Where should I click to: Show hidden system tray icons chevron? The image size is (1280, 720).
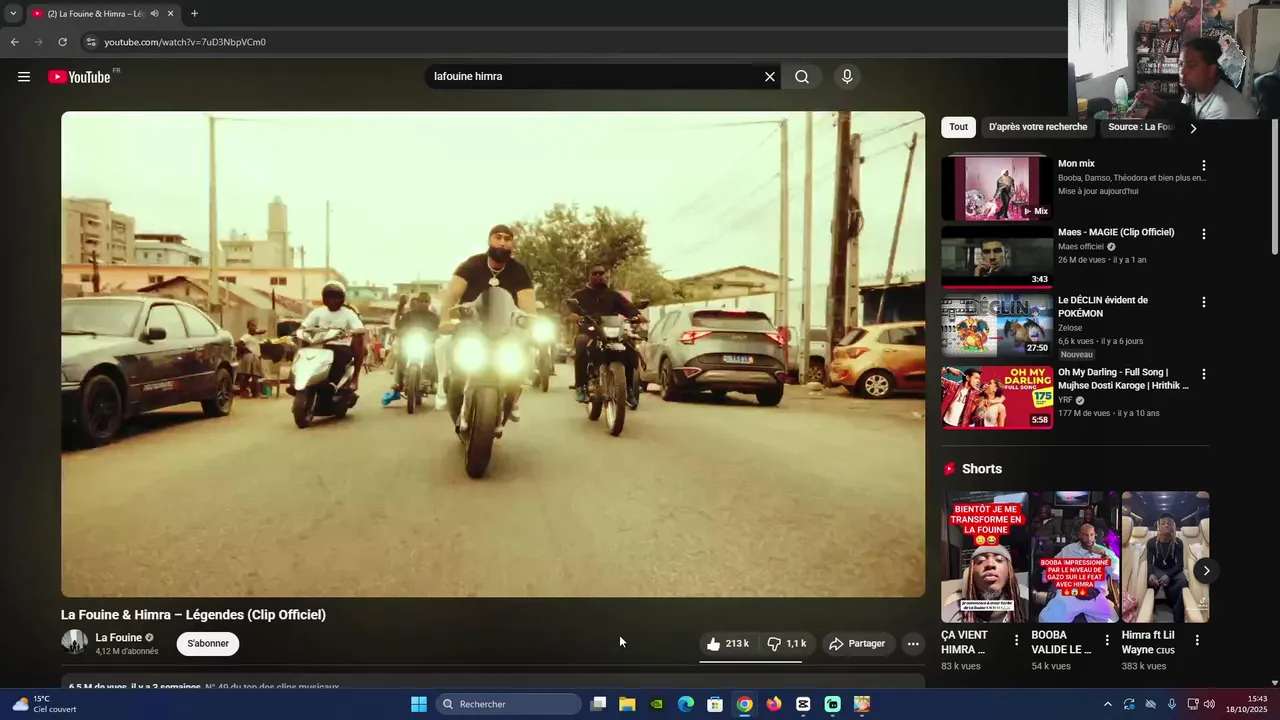click(1107, 704)
